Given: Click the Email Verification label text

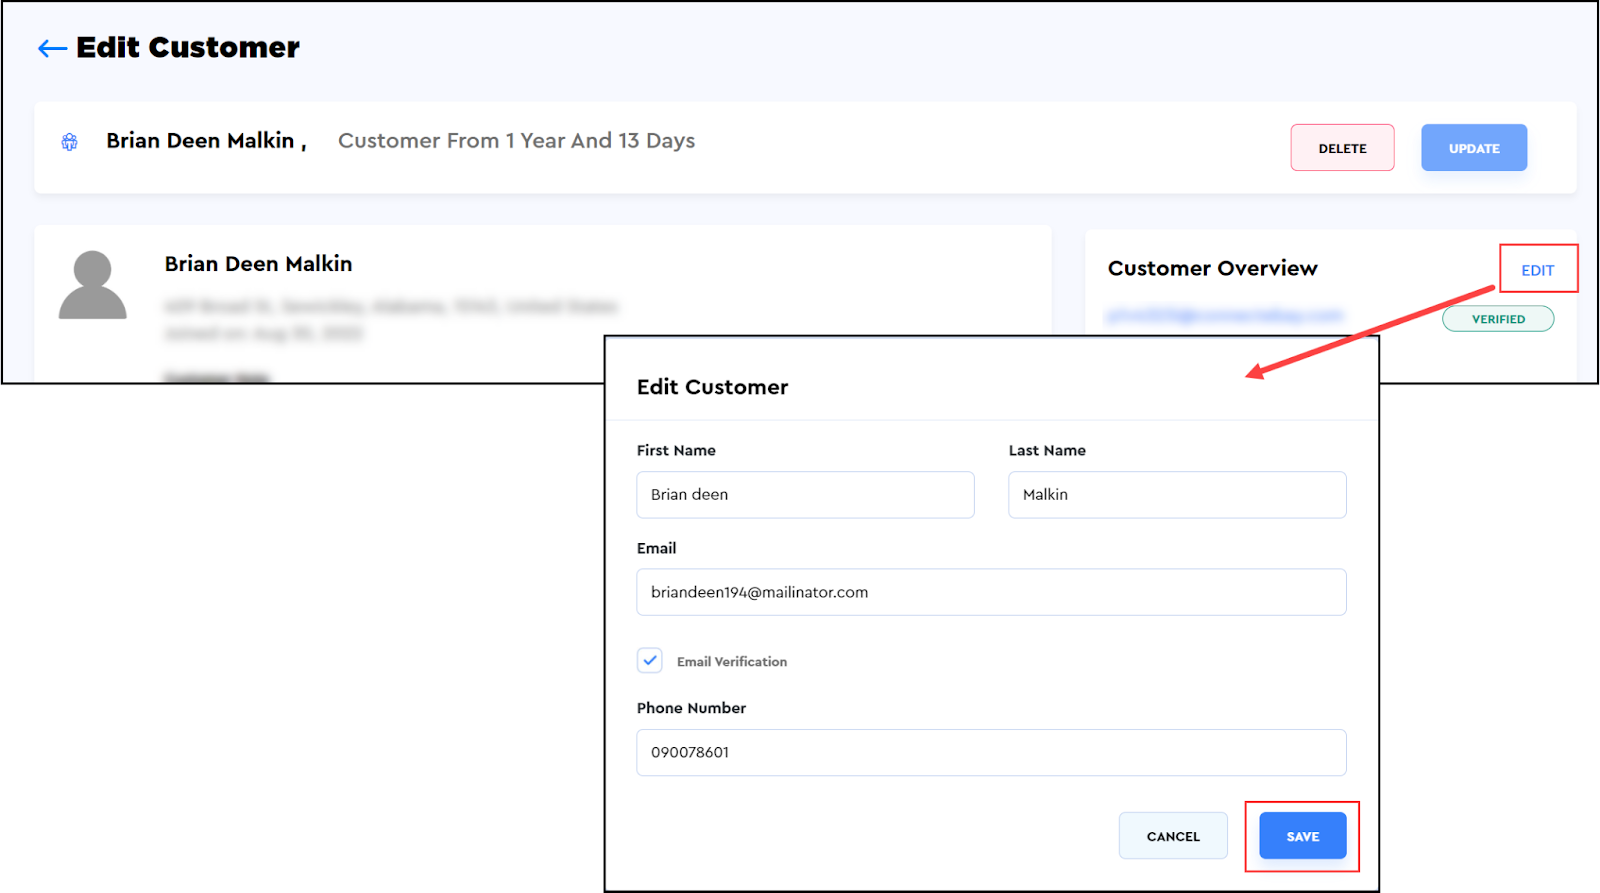Looking at the screenshot, I should (x=731, y=662).
